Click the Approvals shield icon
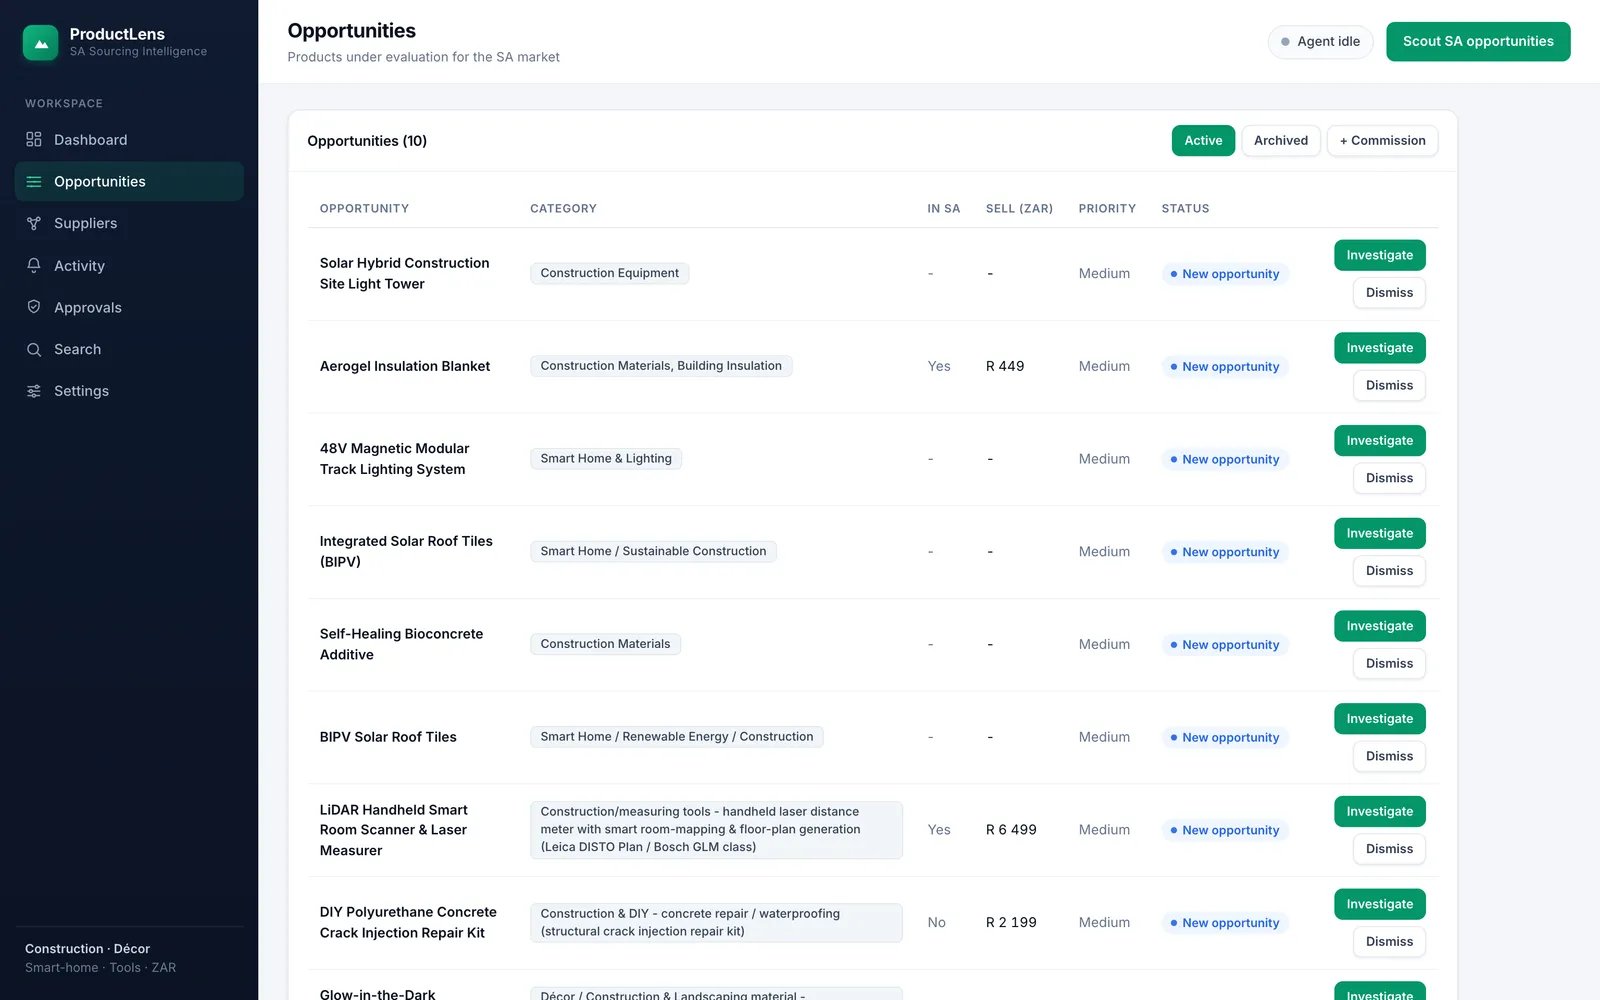1600x1000 pixels. [x=34, y=307]
